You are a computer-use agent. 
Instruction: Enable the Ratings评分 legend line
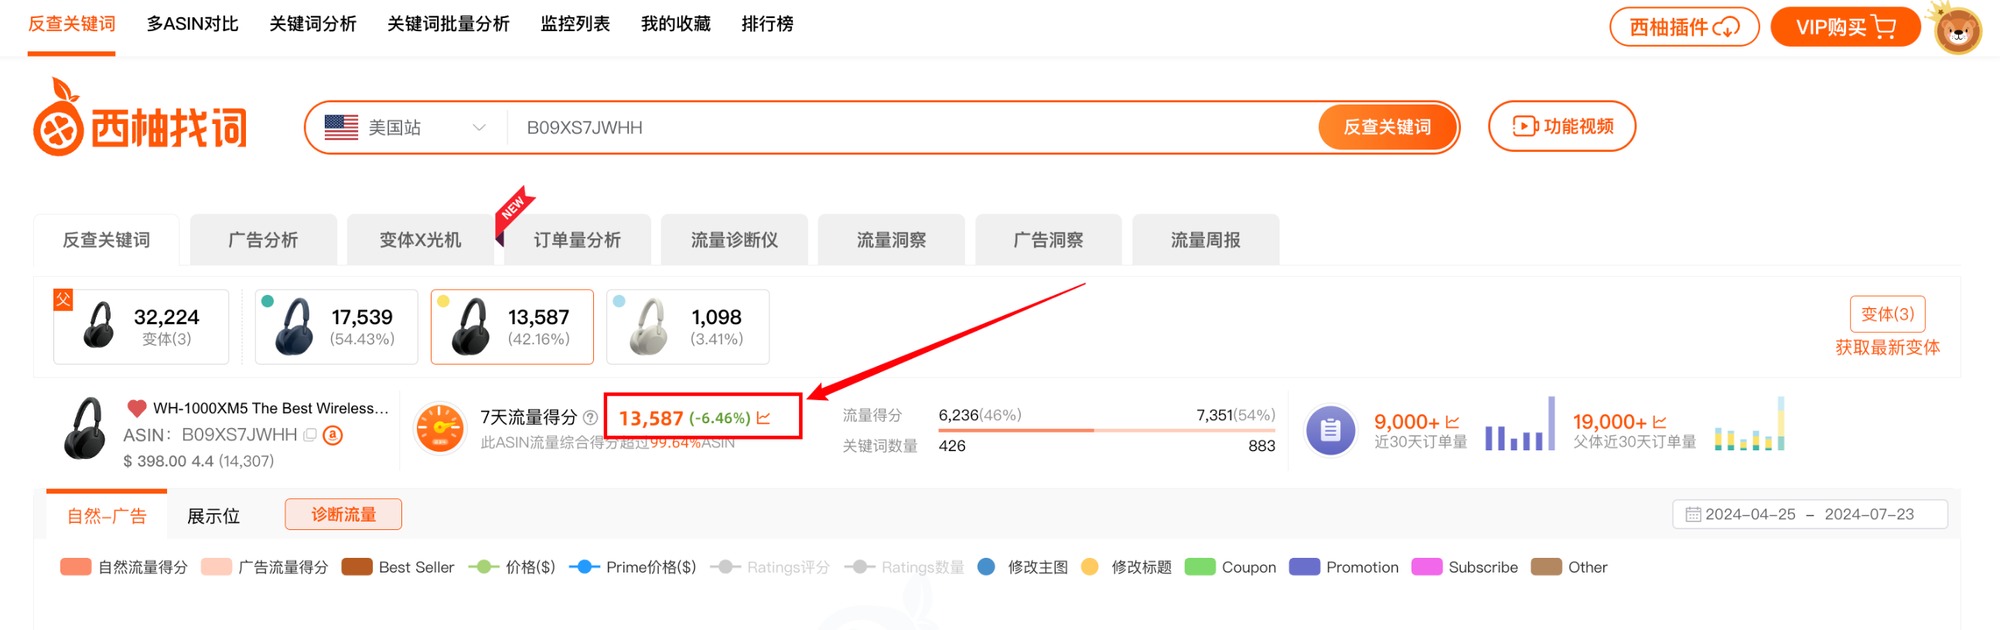click(x=770, y=567)
